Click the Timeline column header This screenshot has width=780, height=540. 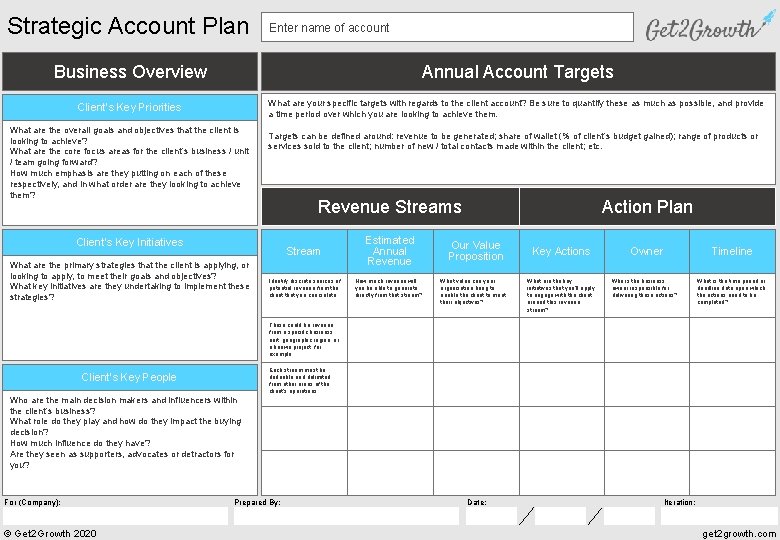pyautogui.click(x=732, y=251)
